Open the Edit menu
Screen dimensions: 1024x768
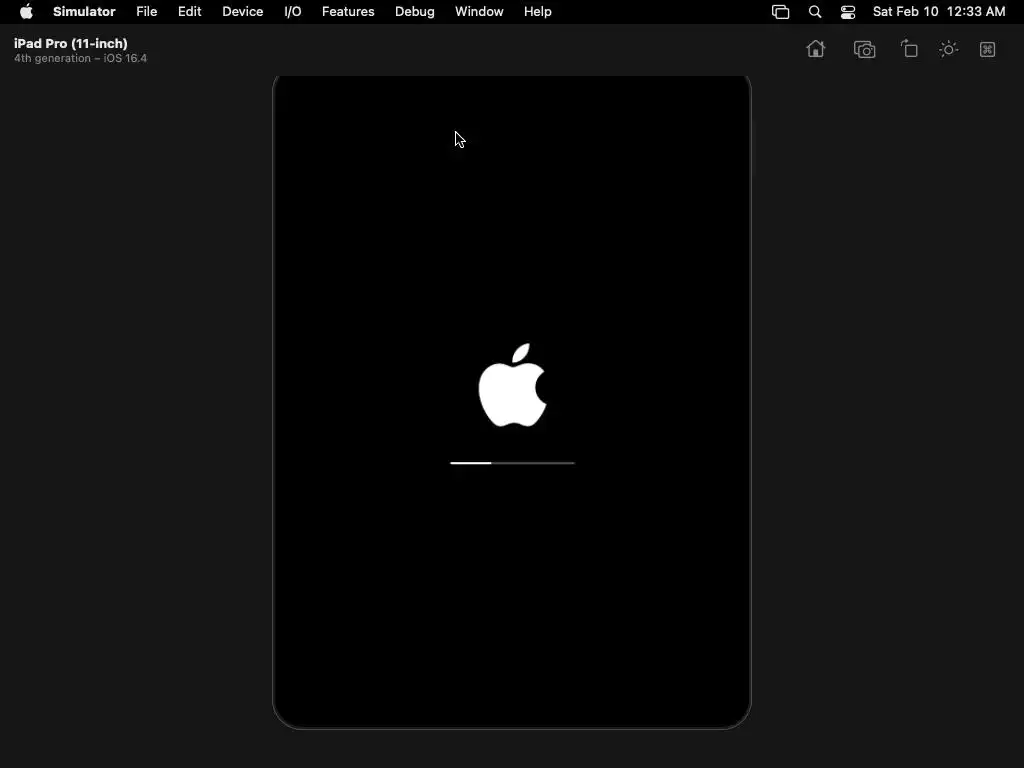click(189, 12)
